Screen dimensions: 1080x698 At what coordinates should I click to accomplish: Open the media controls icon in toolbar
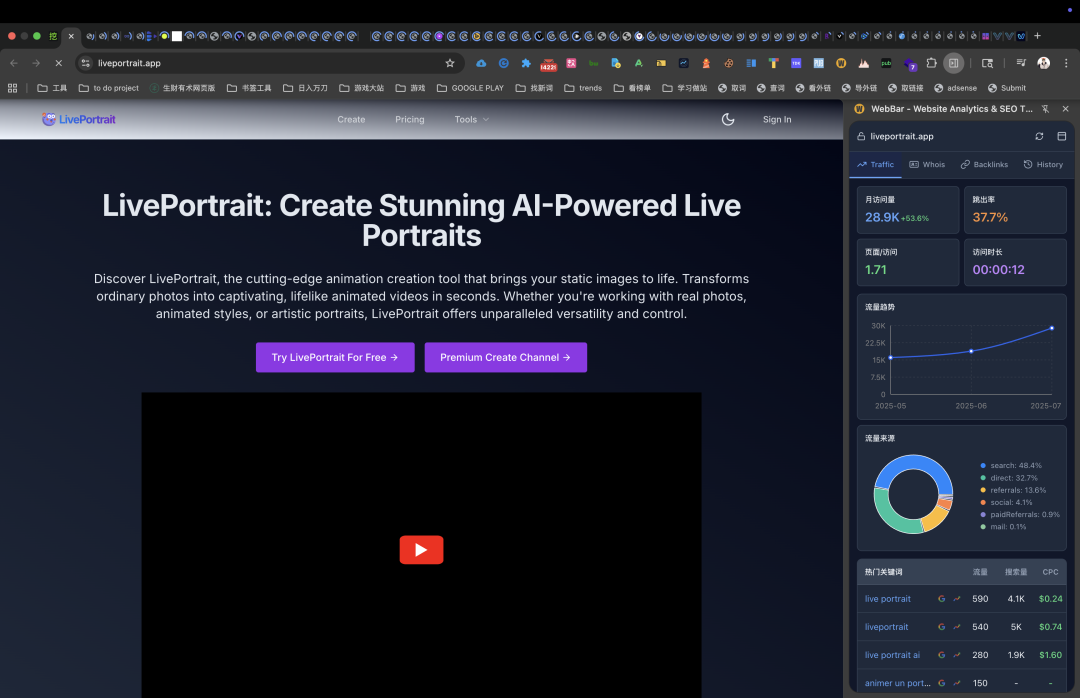point(1021,63)
